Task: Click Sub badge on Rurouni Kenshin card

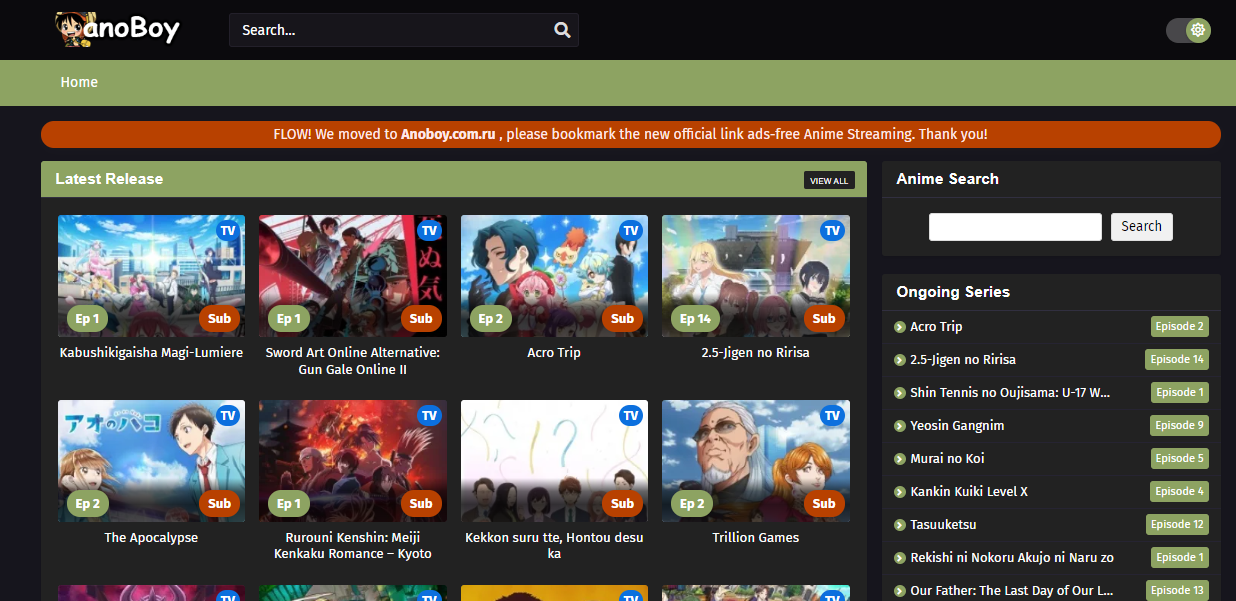Action: coord(421,504)
